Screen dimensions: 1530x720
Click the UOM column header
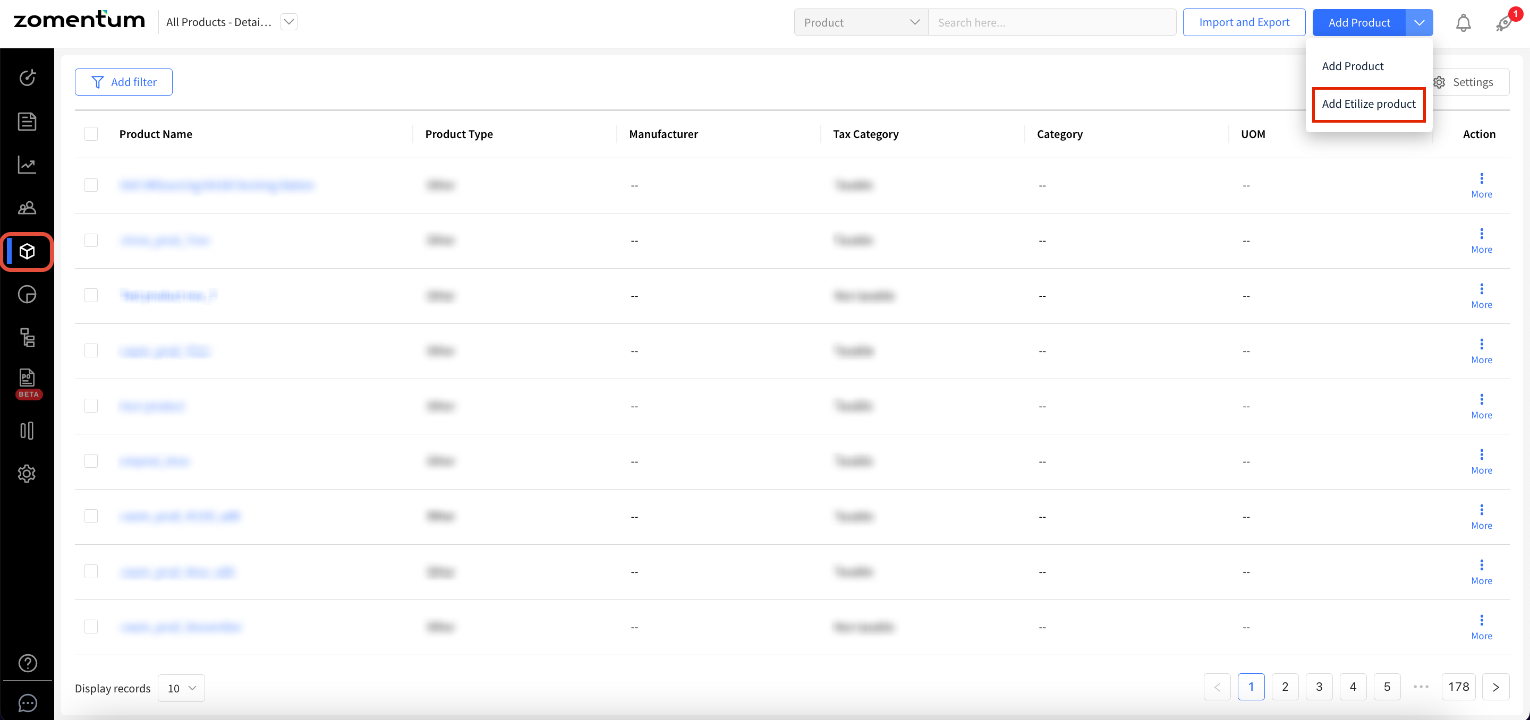coord(1253,134)
